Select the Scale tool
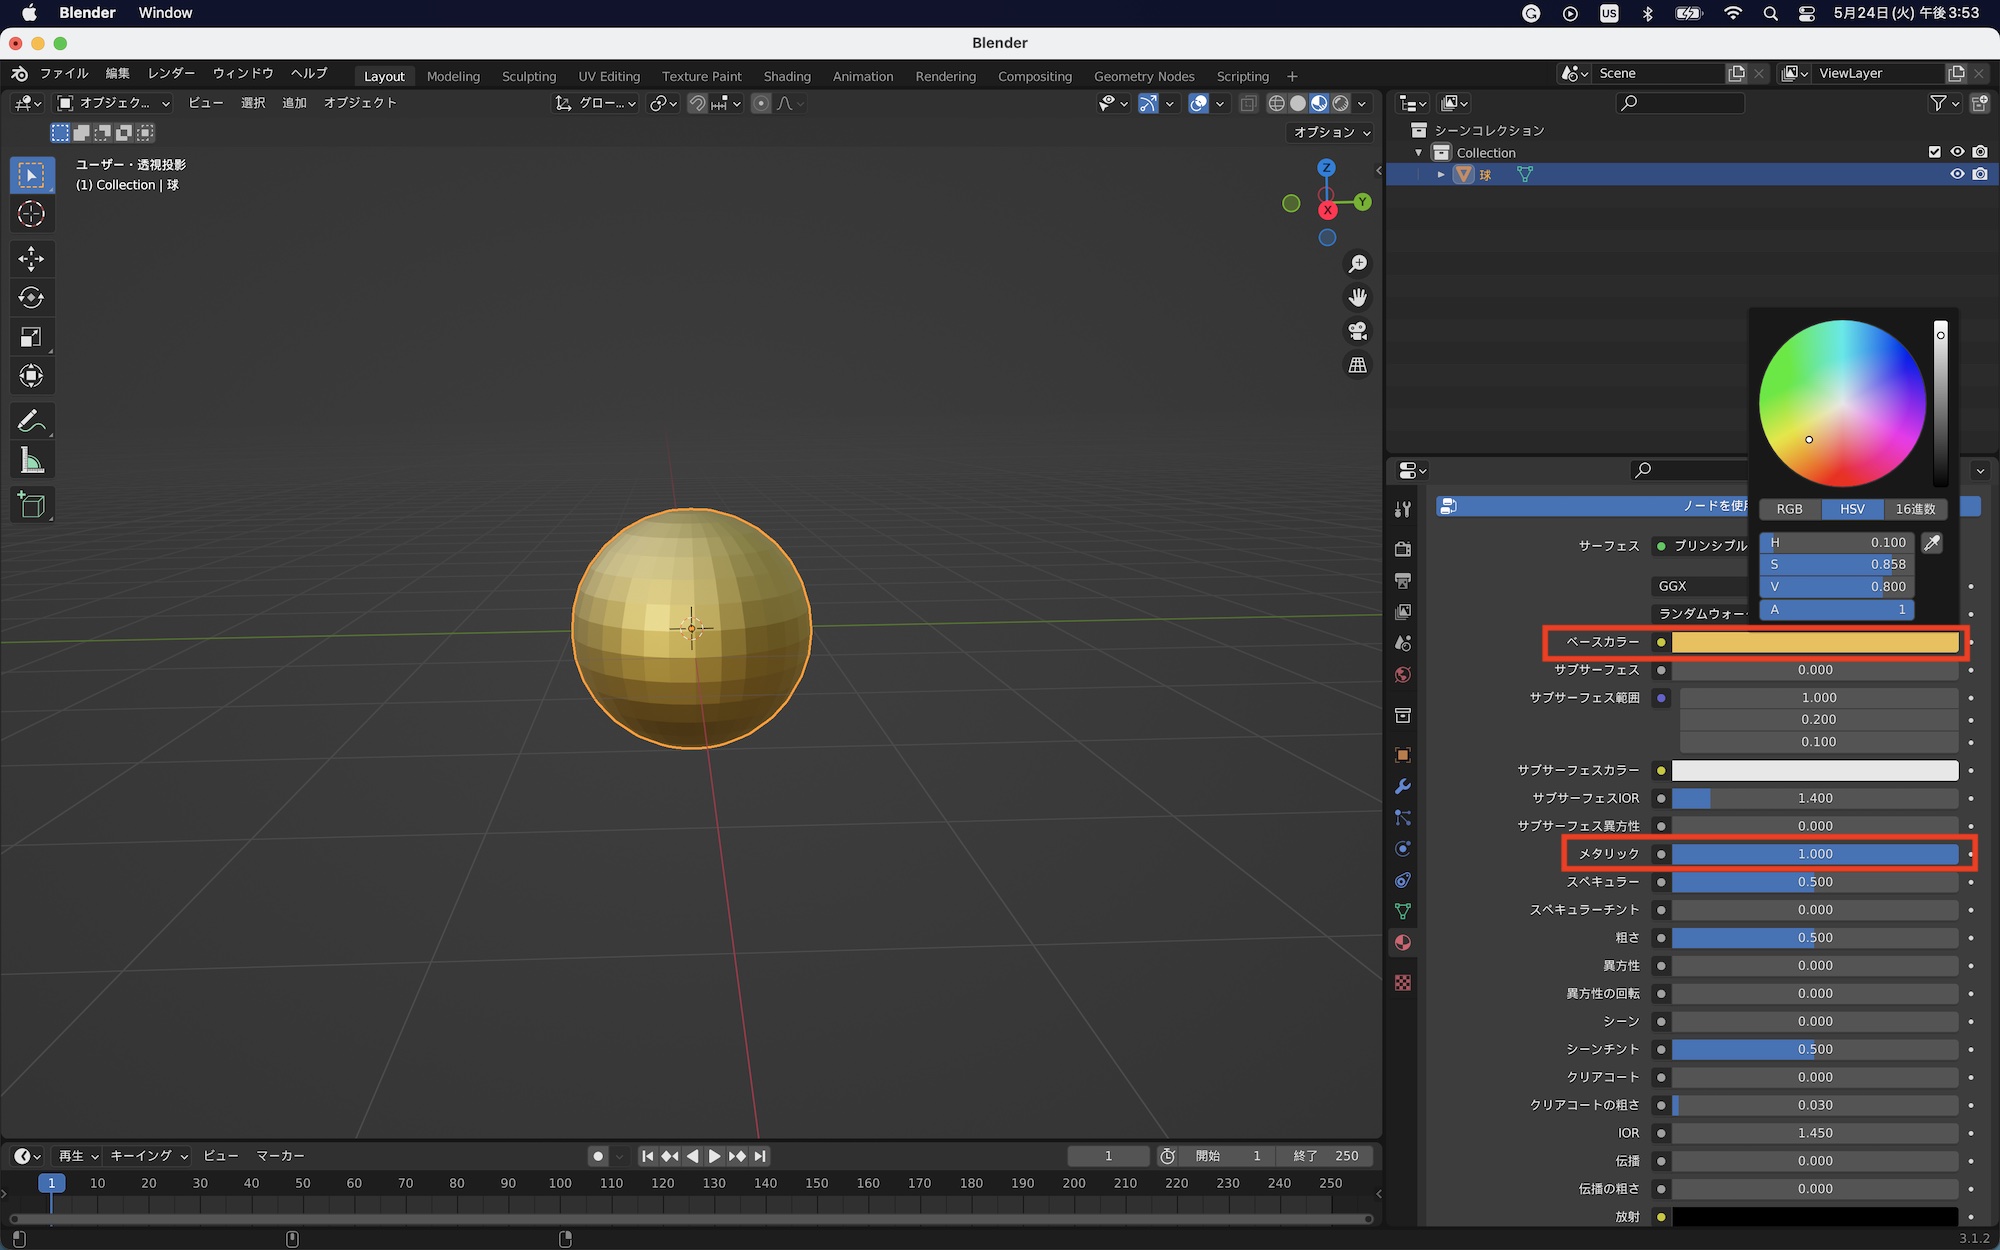This screenshot has height=1250, width=2000. tap(31, 337)
